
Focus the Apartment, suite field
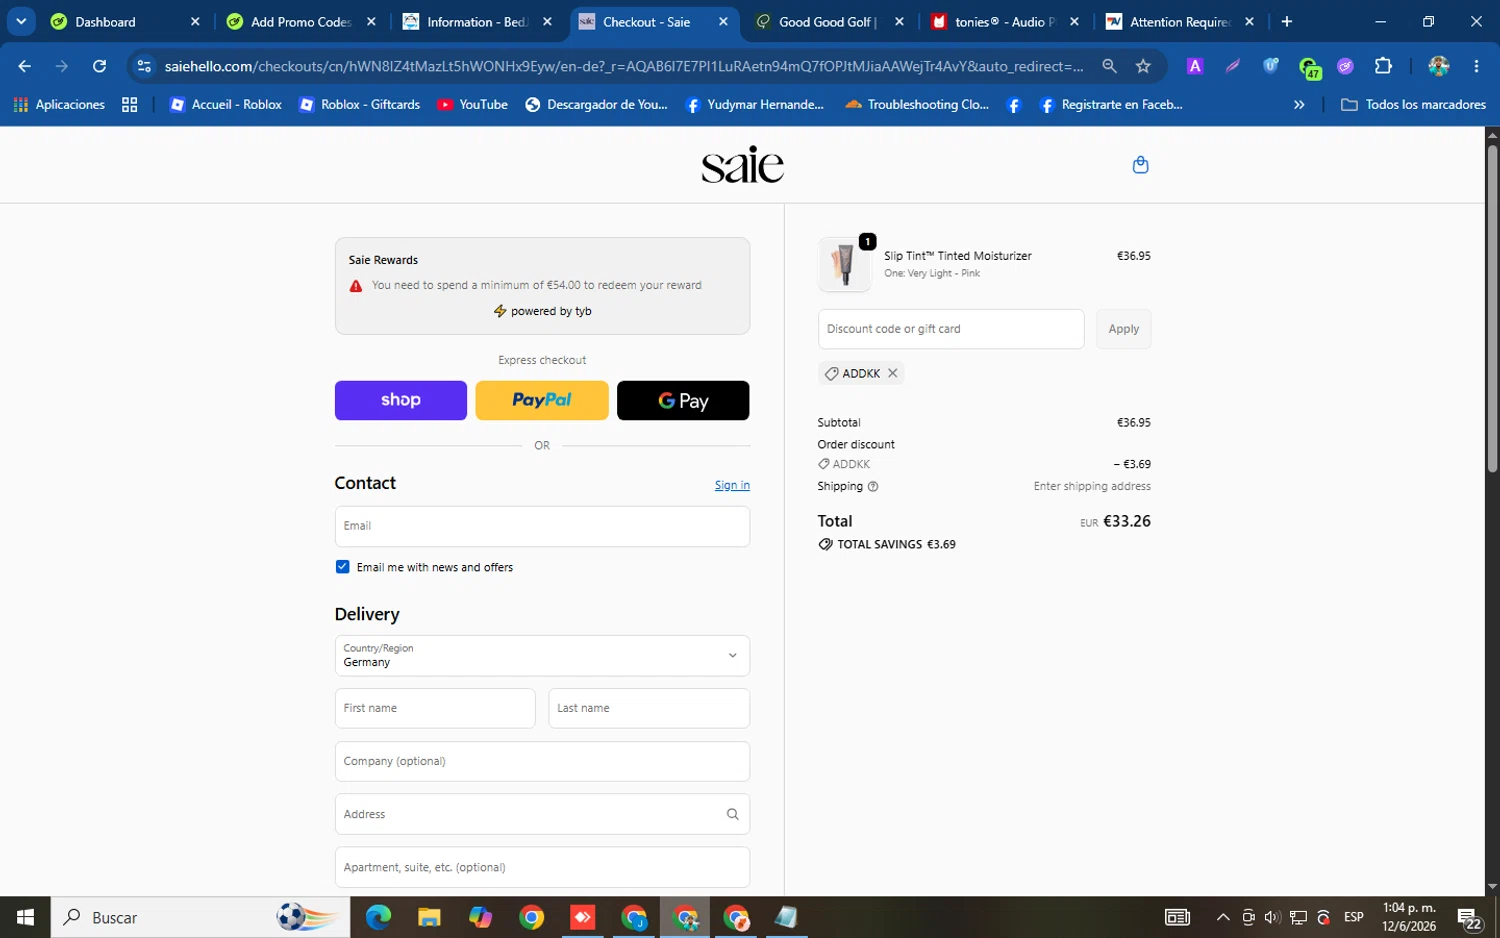point(542,867)
